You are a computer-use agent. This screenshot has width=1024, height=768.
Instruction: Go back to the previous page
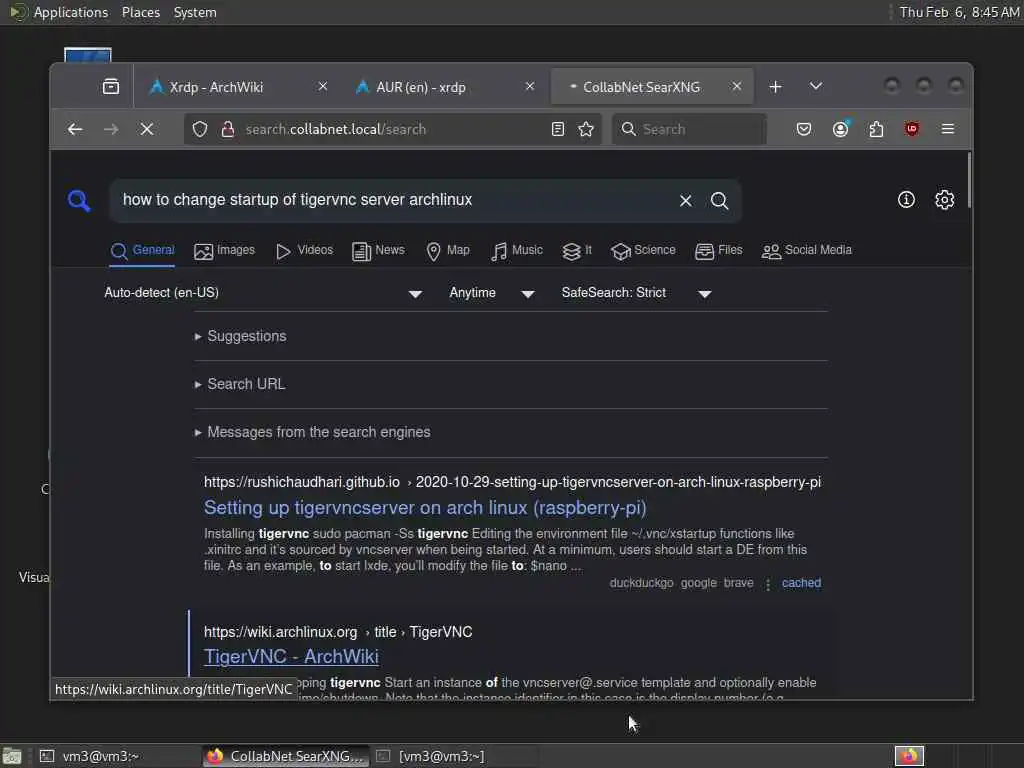coord(75,129)
